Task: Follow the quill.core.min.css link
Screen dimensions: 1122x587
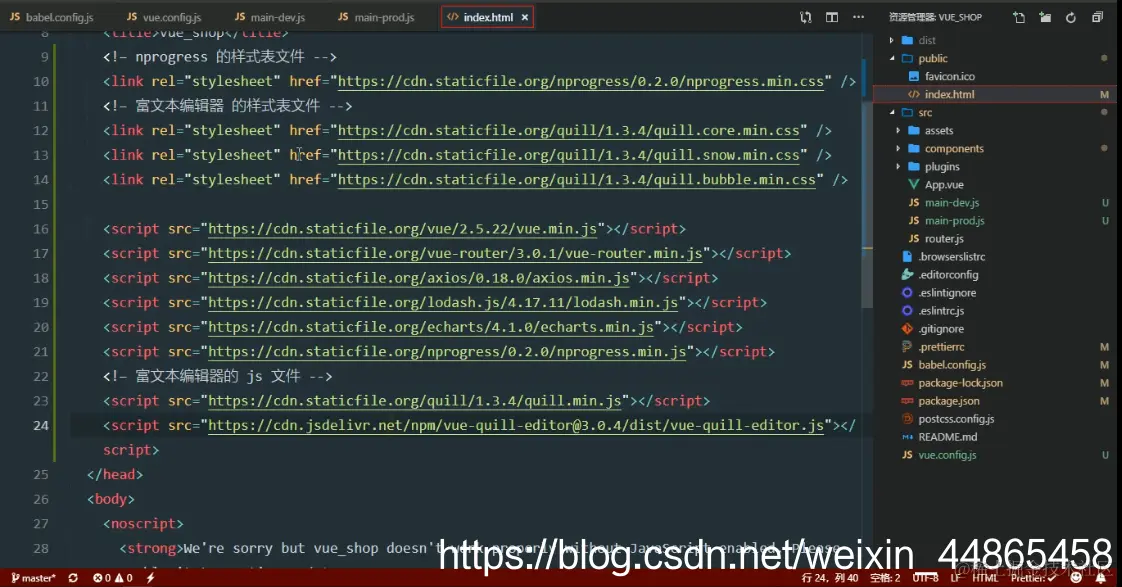Action: [568, 130]
